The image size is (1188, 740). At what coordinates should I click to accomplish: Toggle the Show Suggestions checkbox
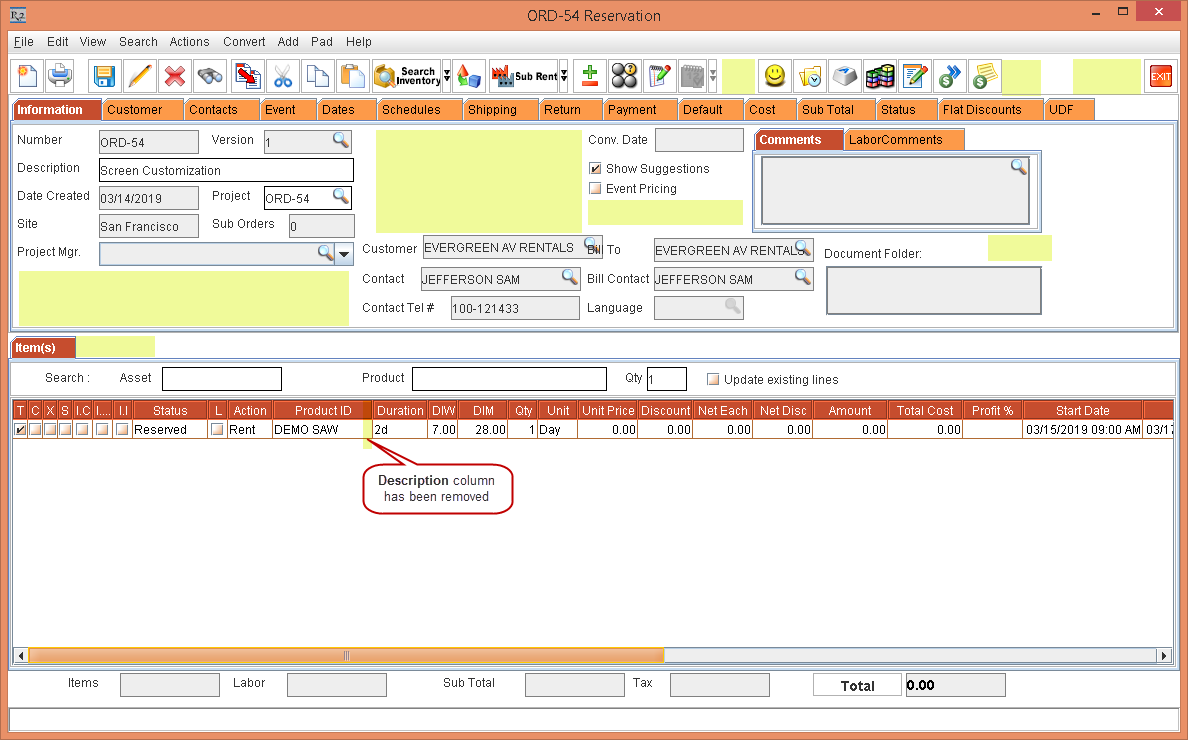point(596,168)
